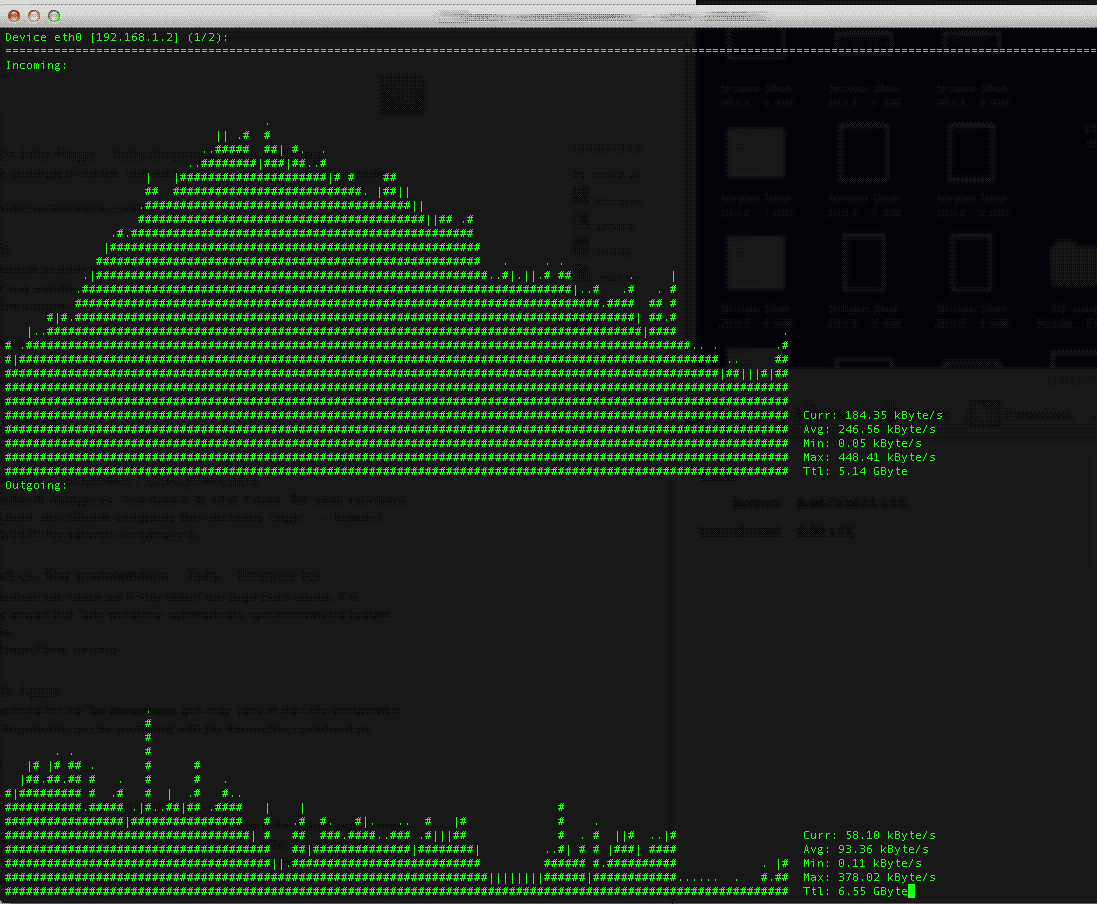This screenshot has height=904, width=1097.
Task: Click incoming 'Curr: 184.35 kByte/s' reading
Action: coord(872,415)
